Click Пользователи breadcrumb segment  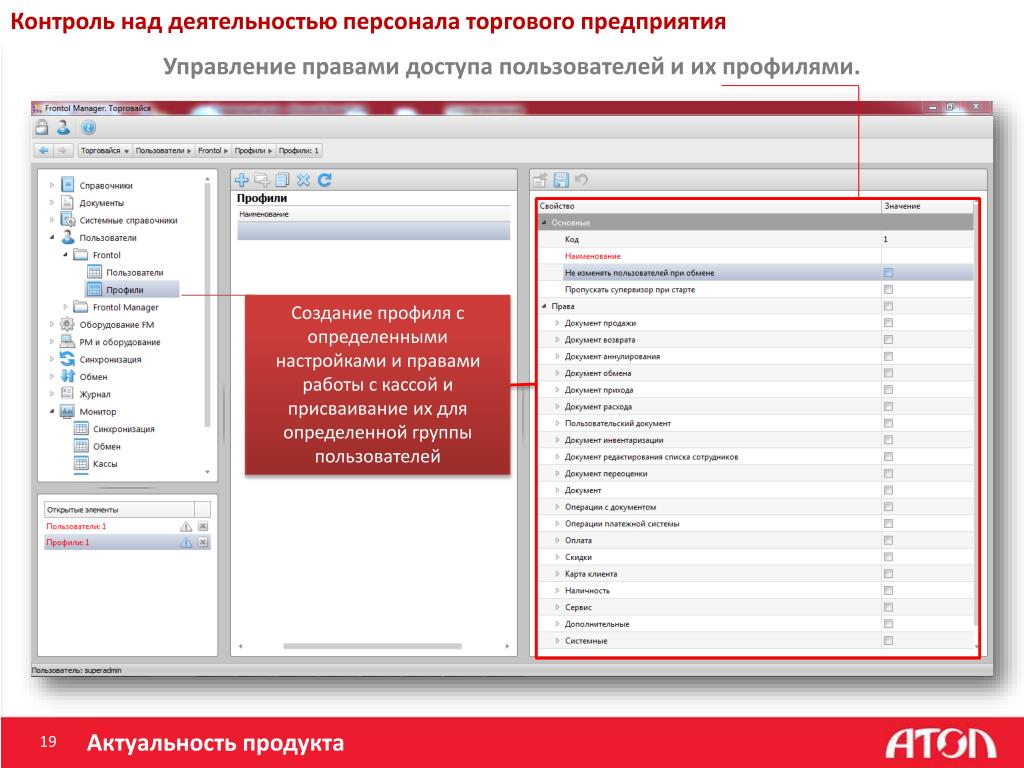click(163, 150)
